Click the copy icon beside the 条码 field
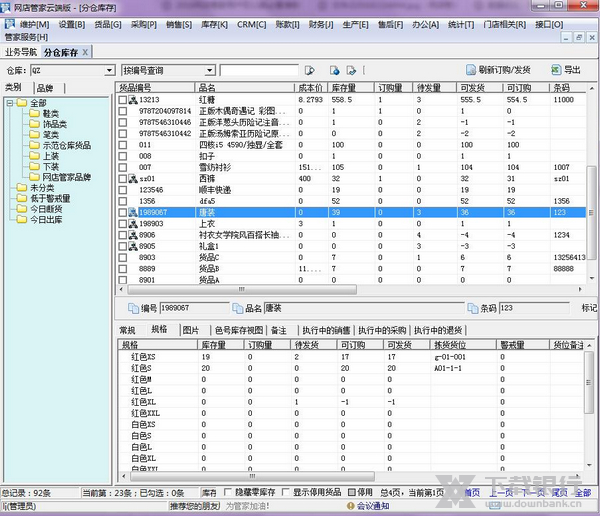Viewport: 600px width, 516px height. [473, 308]
